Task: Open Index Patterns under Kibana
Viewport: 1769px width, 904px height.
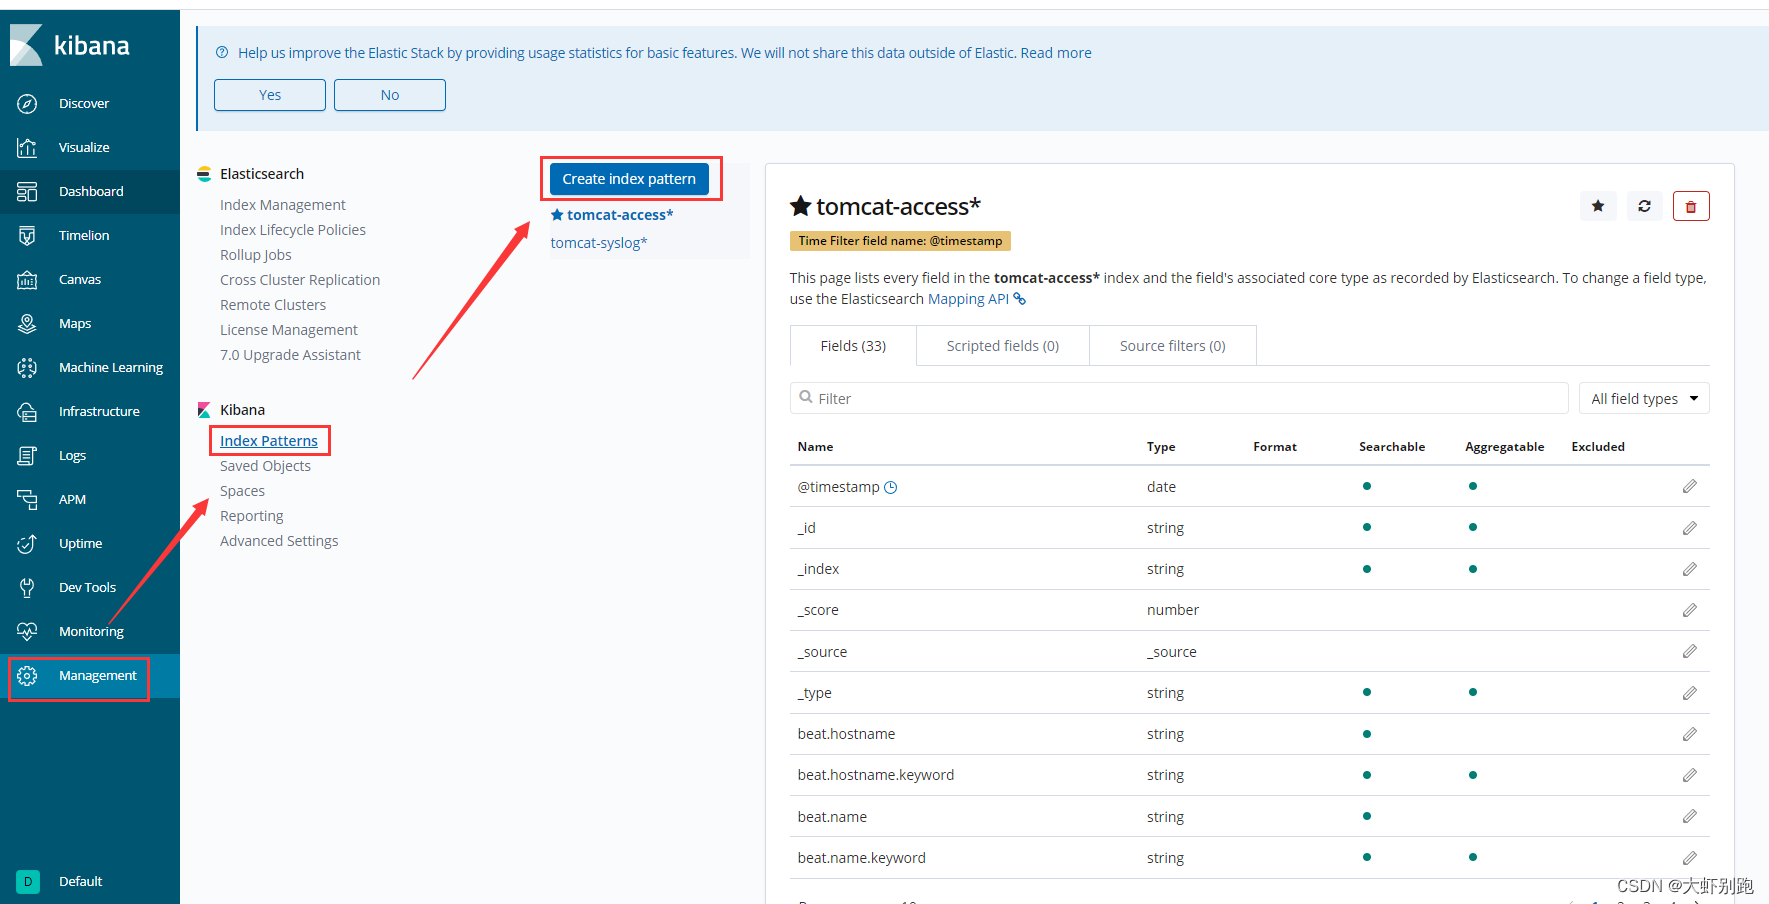Action: pos(269,441)
